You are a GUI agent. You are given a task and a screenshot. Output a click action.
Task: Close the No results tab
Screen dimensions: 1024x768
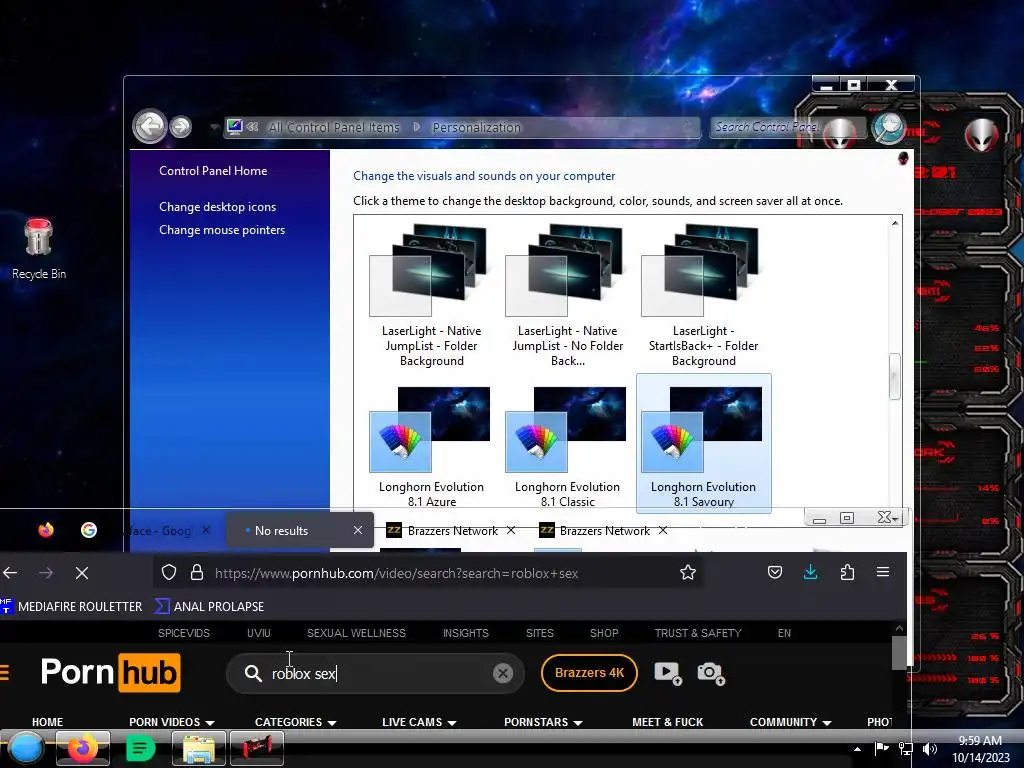click(x=358, y=530)
